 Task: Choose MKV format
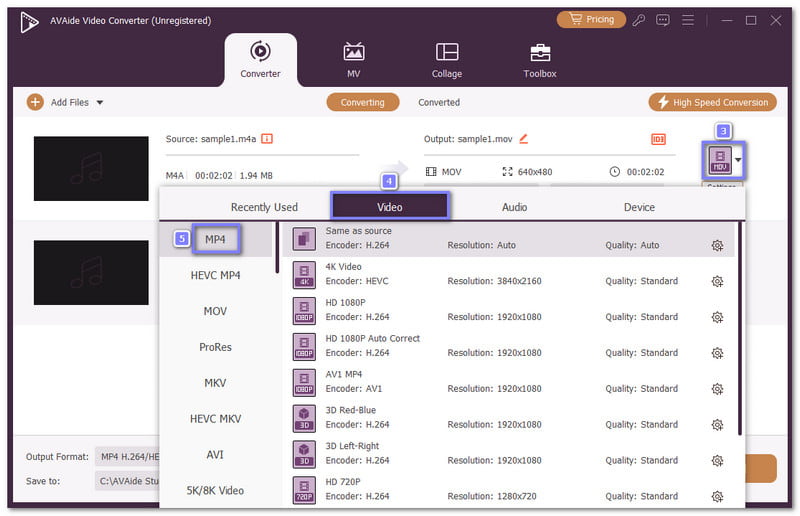[x=215, y=383]
